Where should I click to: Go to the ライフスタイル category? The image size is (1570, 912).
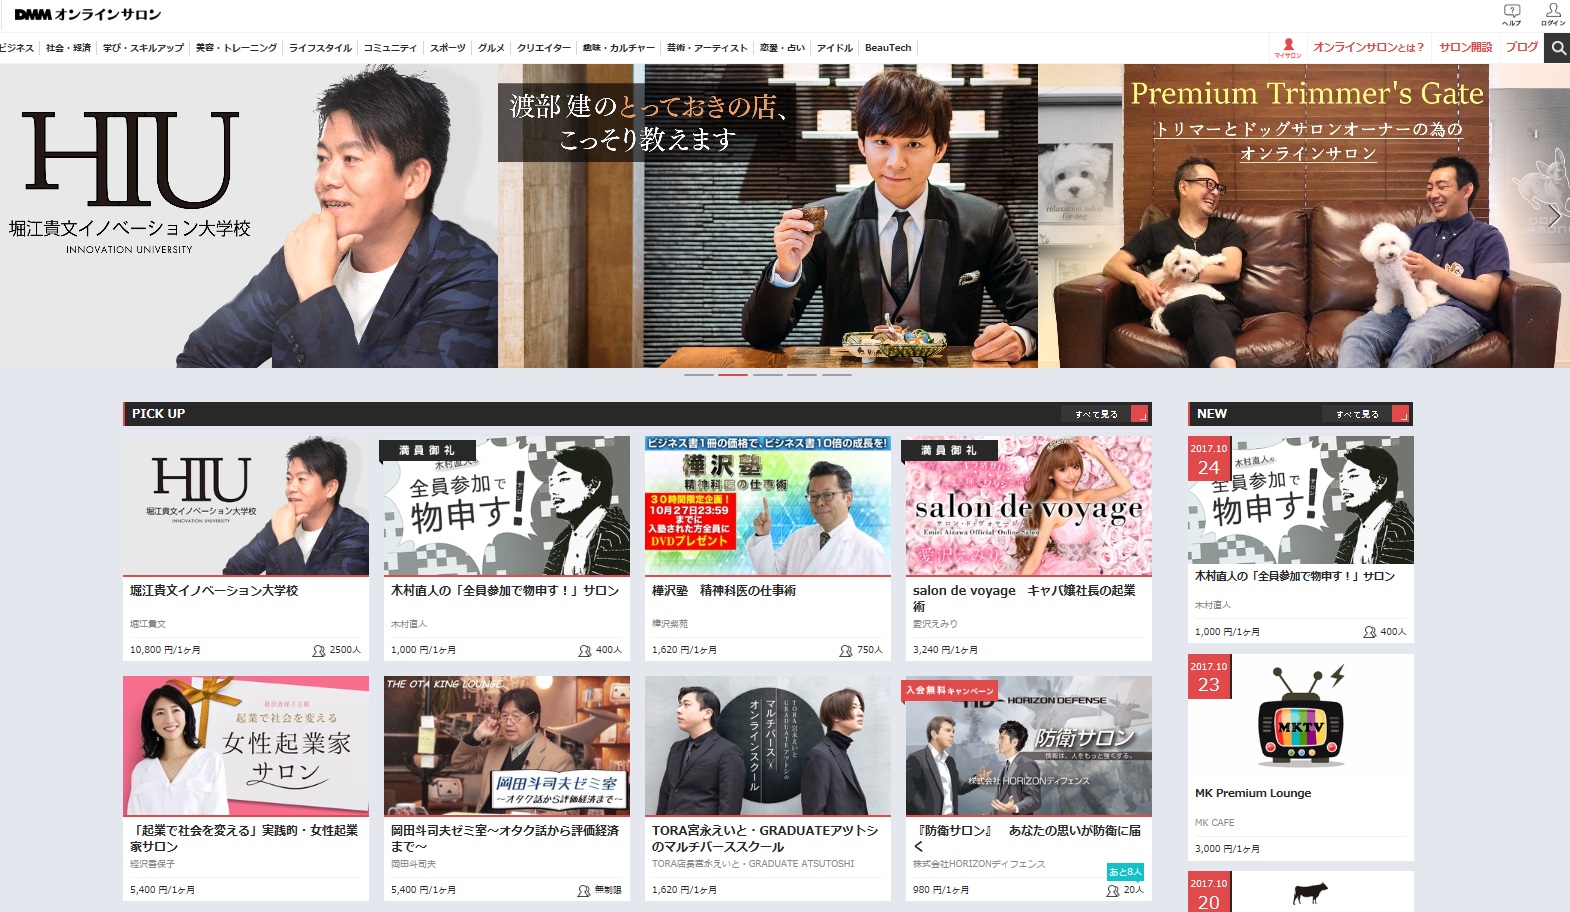pos(320,48)
